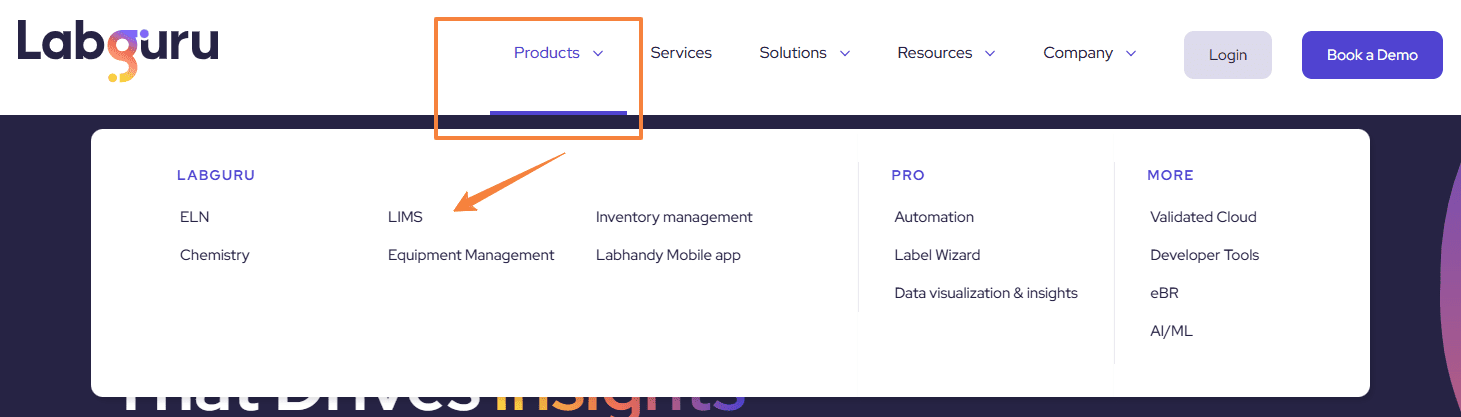The height and width of the screenshot is (417, 1461).
Task: Select the Chemistry product link
Action: pos(215,255)
